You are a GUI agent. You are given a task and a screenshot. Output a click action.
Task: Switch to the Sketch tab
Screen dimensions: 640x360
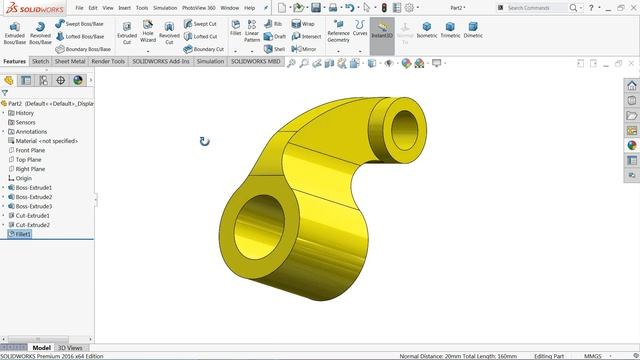click(x=40, y=61)
